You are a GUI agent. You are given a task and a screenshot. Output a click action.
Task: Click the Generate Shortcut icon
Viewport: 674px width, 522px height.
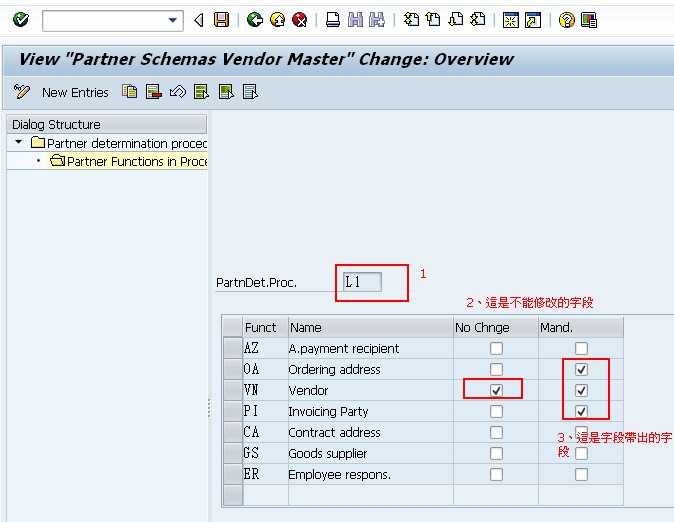pyautogui.click(x=533, y=20)
